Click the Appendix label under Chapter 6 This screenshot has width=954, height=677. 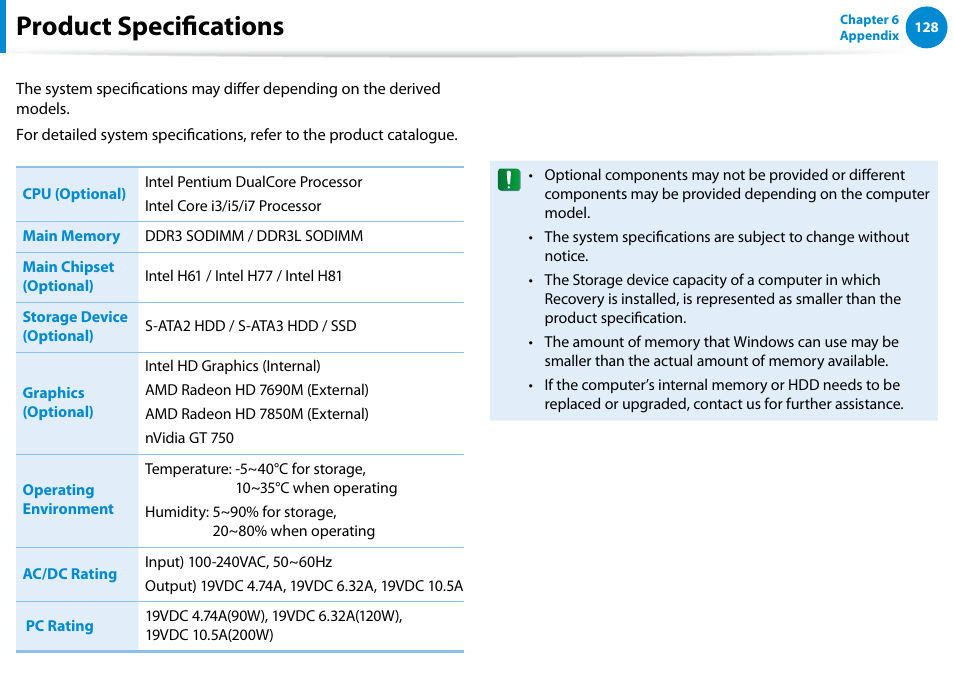[869, 35]
